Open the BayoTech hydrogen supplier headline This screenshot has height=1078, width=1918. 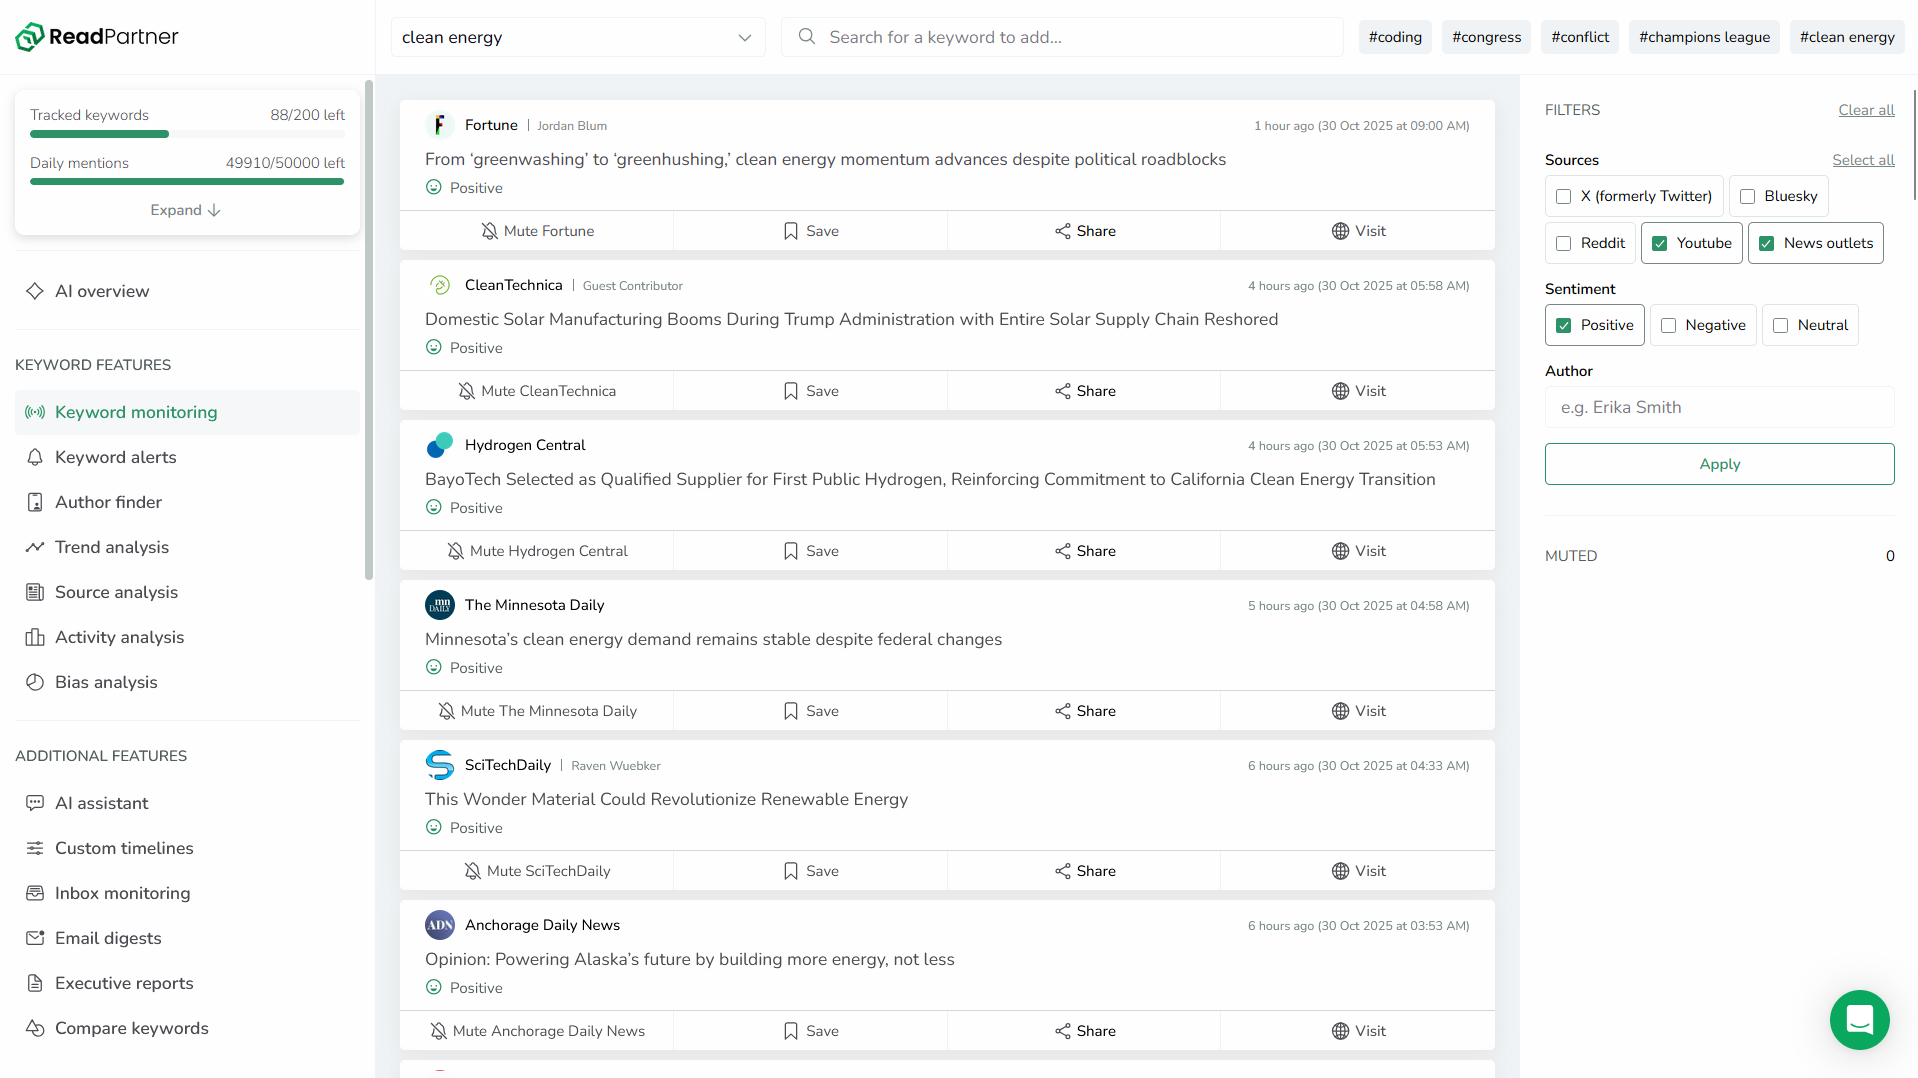pyautogui.click(x=930, y=479)
